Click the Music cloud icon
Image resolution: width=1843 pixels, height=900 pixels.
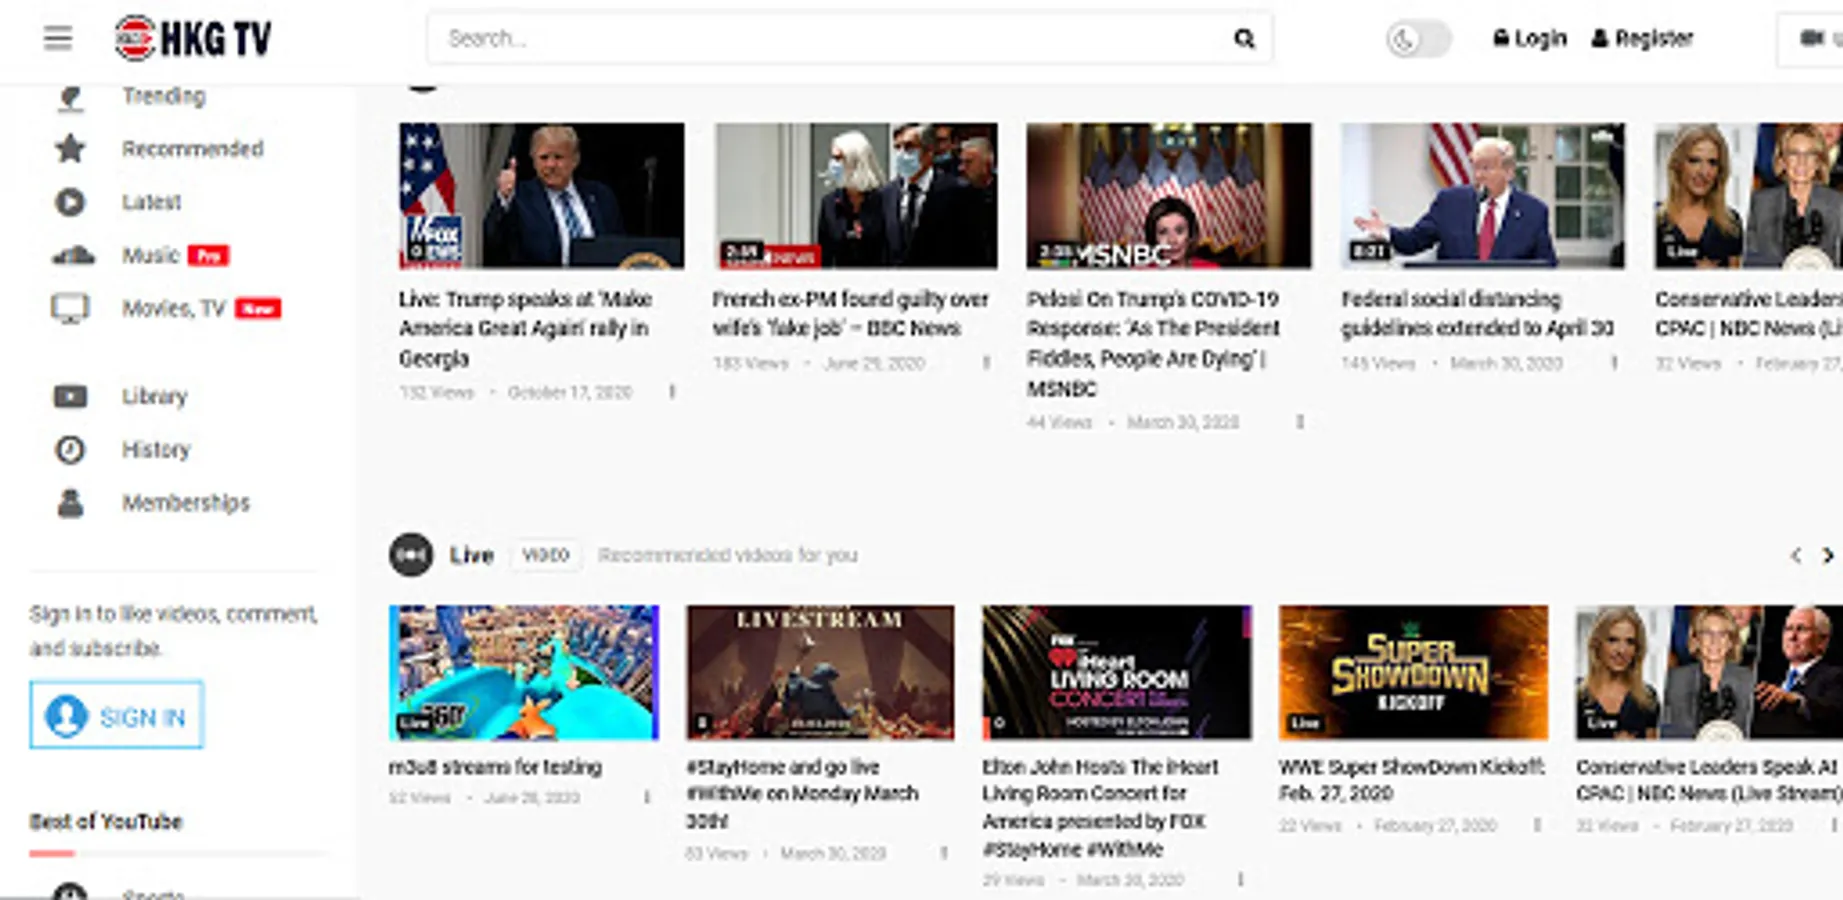(73, 255)
